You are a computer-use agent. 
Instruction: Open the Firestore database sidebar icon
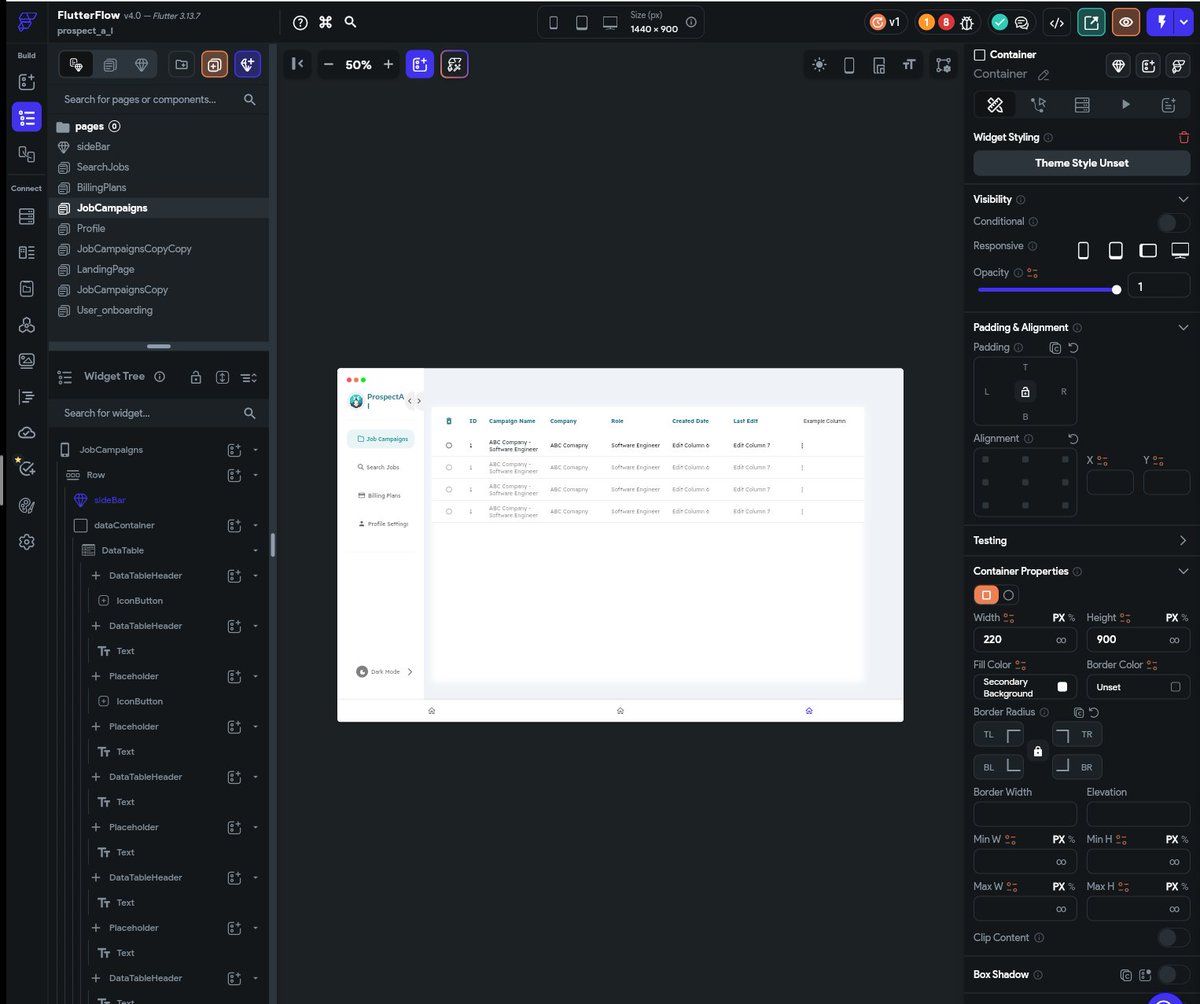coord(27,216)
